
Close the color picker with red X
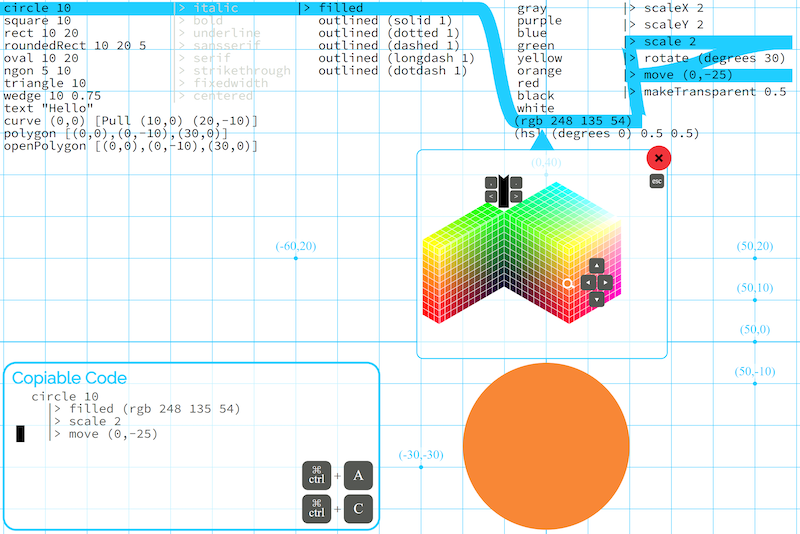658,158
